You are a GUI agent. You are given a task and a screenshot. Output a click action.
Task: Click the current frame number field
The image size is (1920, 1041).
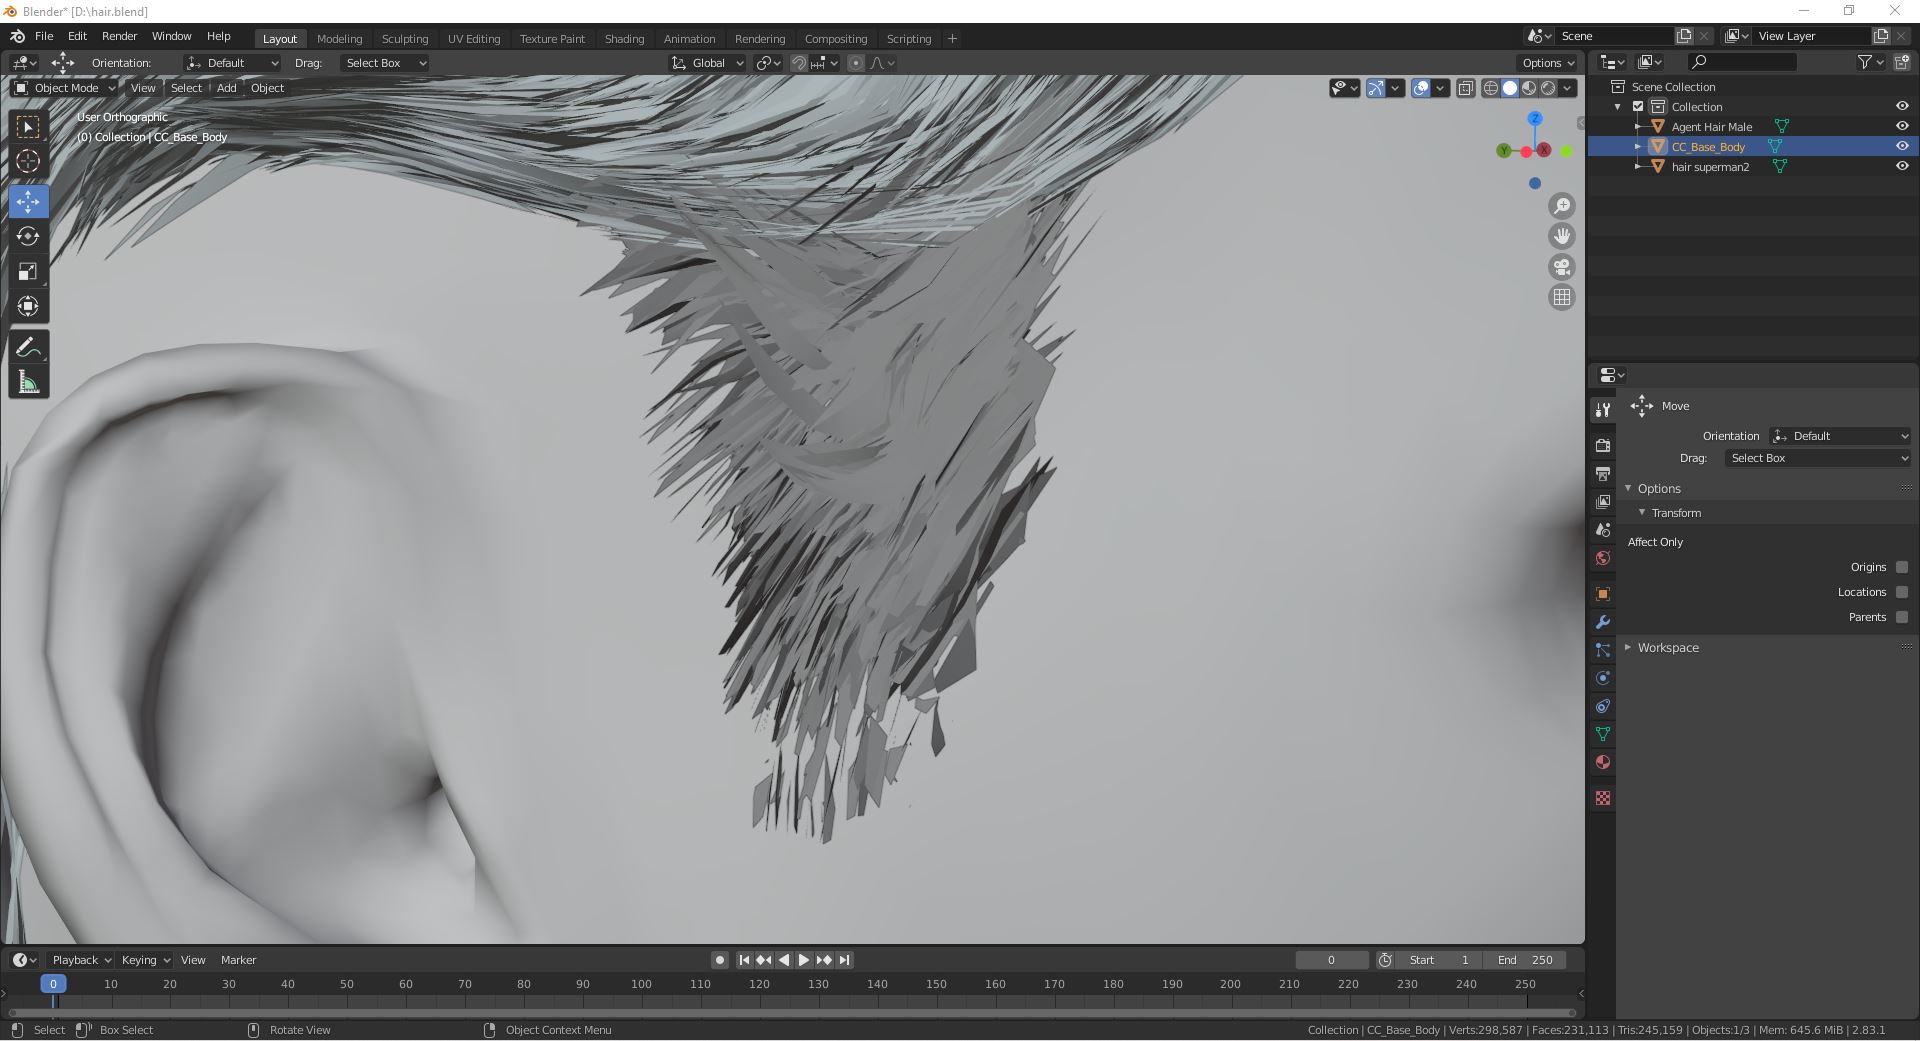coord(1331,960)
